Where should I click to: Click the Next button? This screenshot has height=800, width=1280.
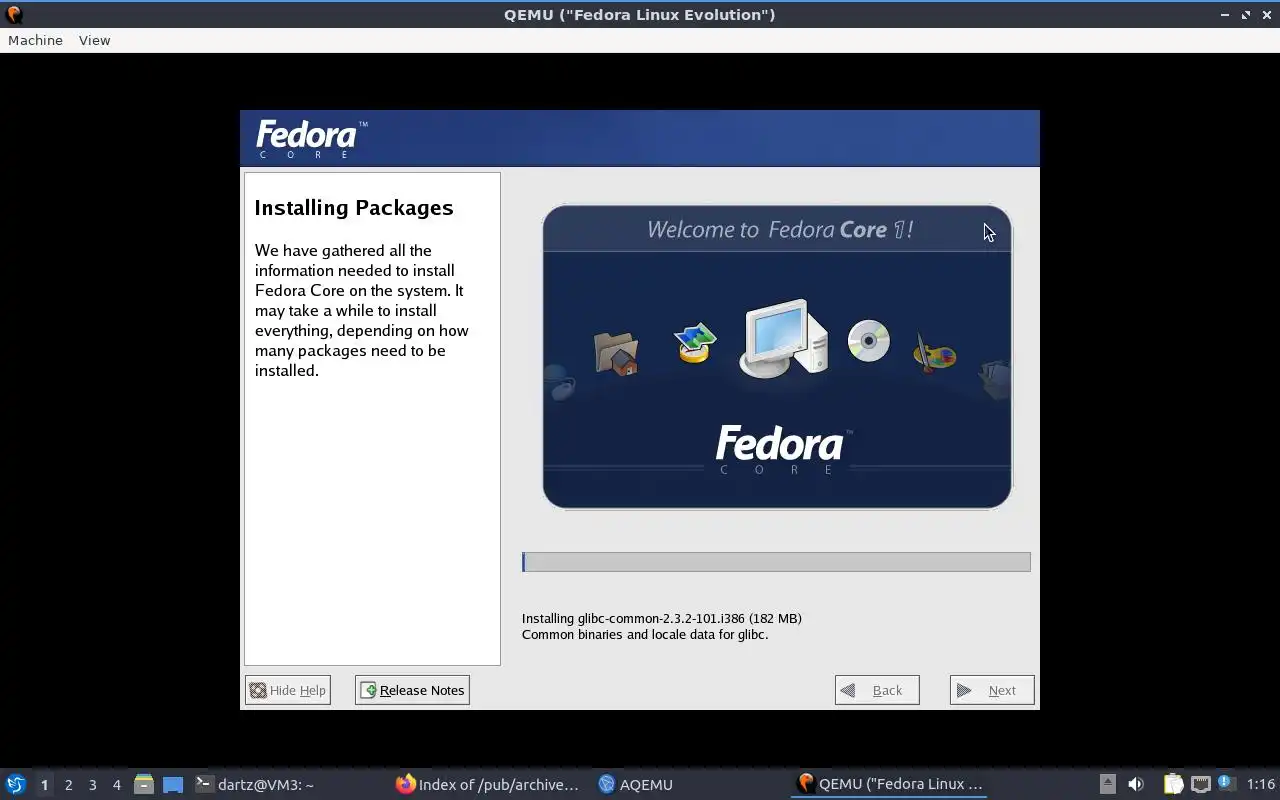coord(992,690)
